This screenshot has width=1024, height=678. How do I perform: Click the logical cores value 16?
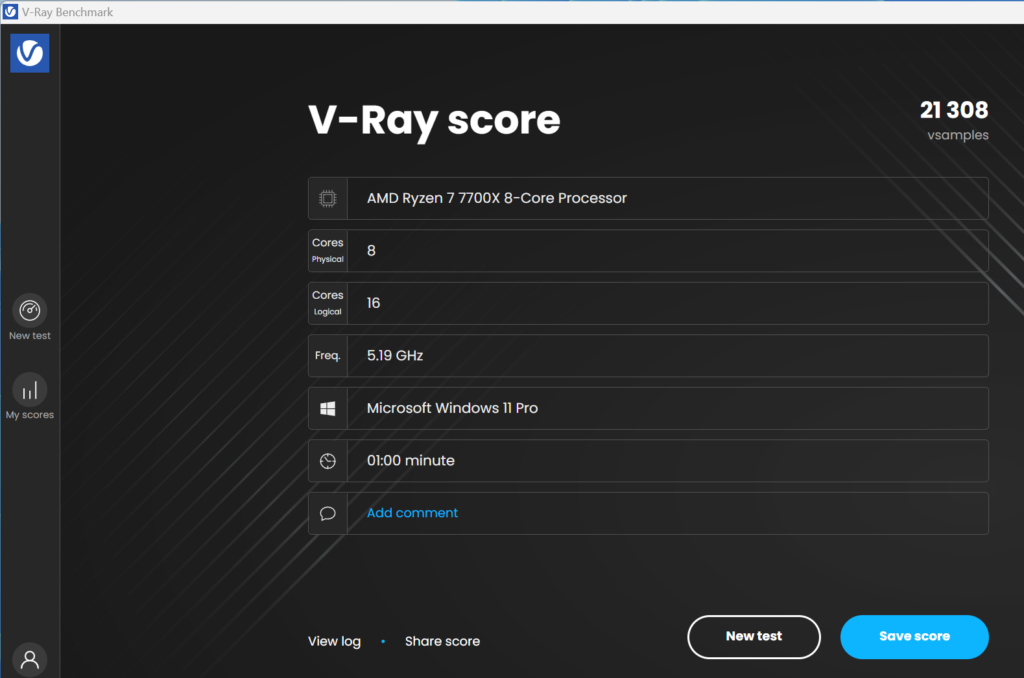pos(373,303)
